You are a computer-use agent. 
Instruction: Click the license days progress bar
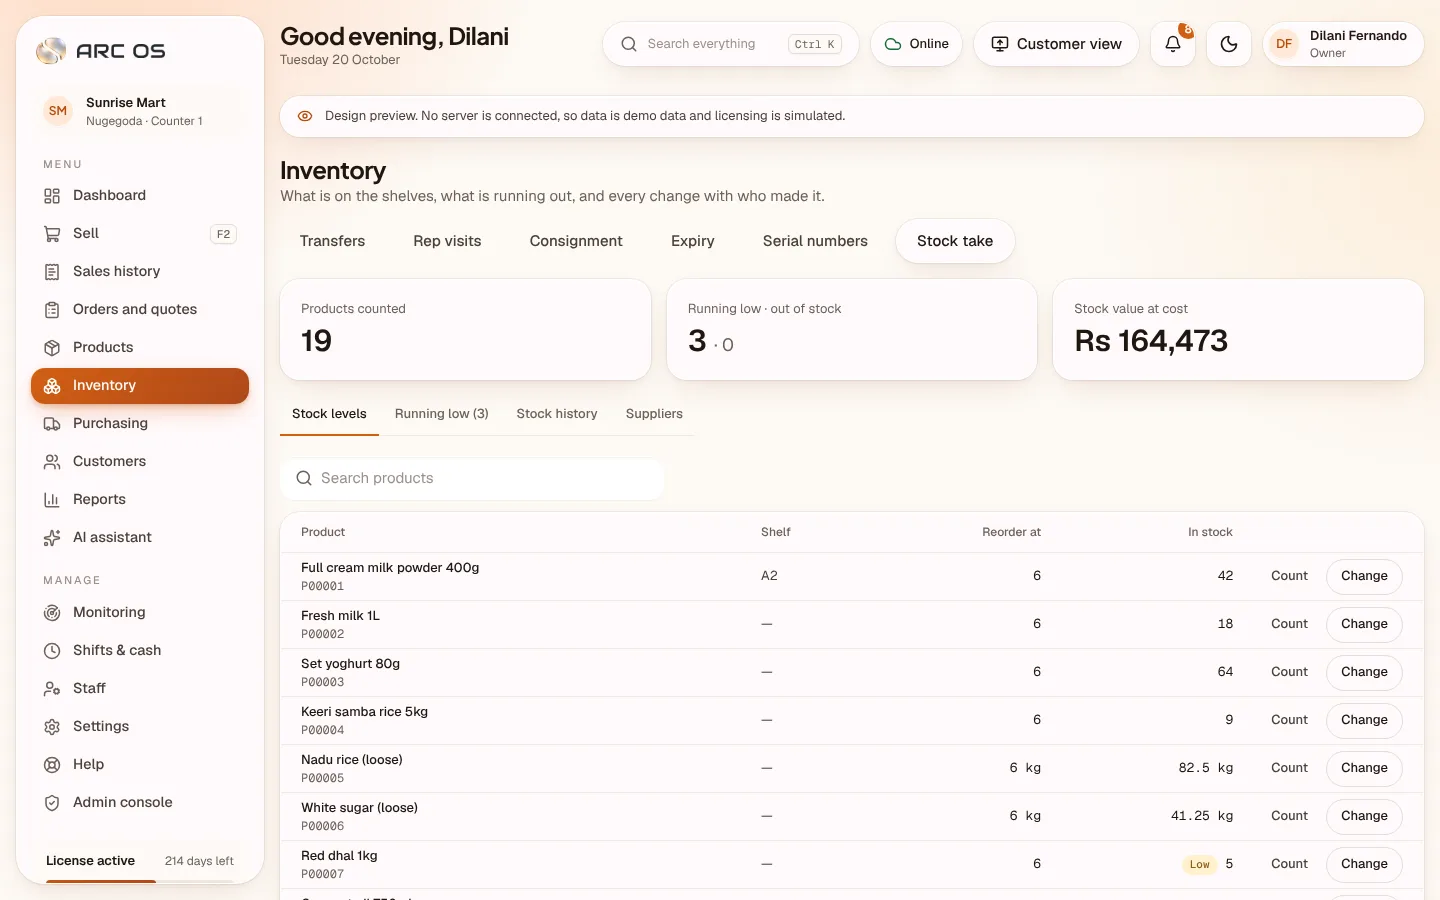tap(140, 881)
